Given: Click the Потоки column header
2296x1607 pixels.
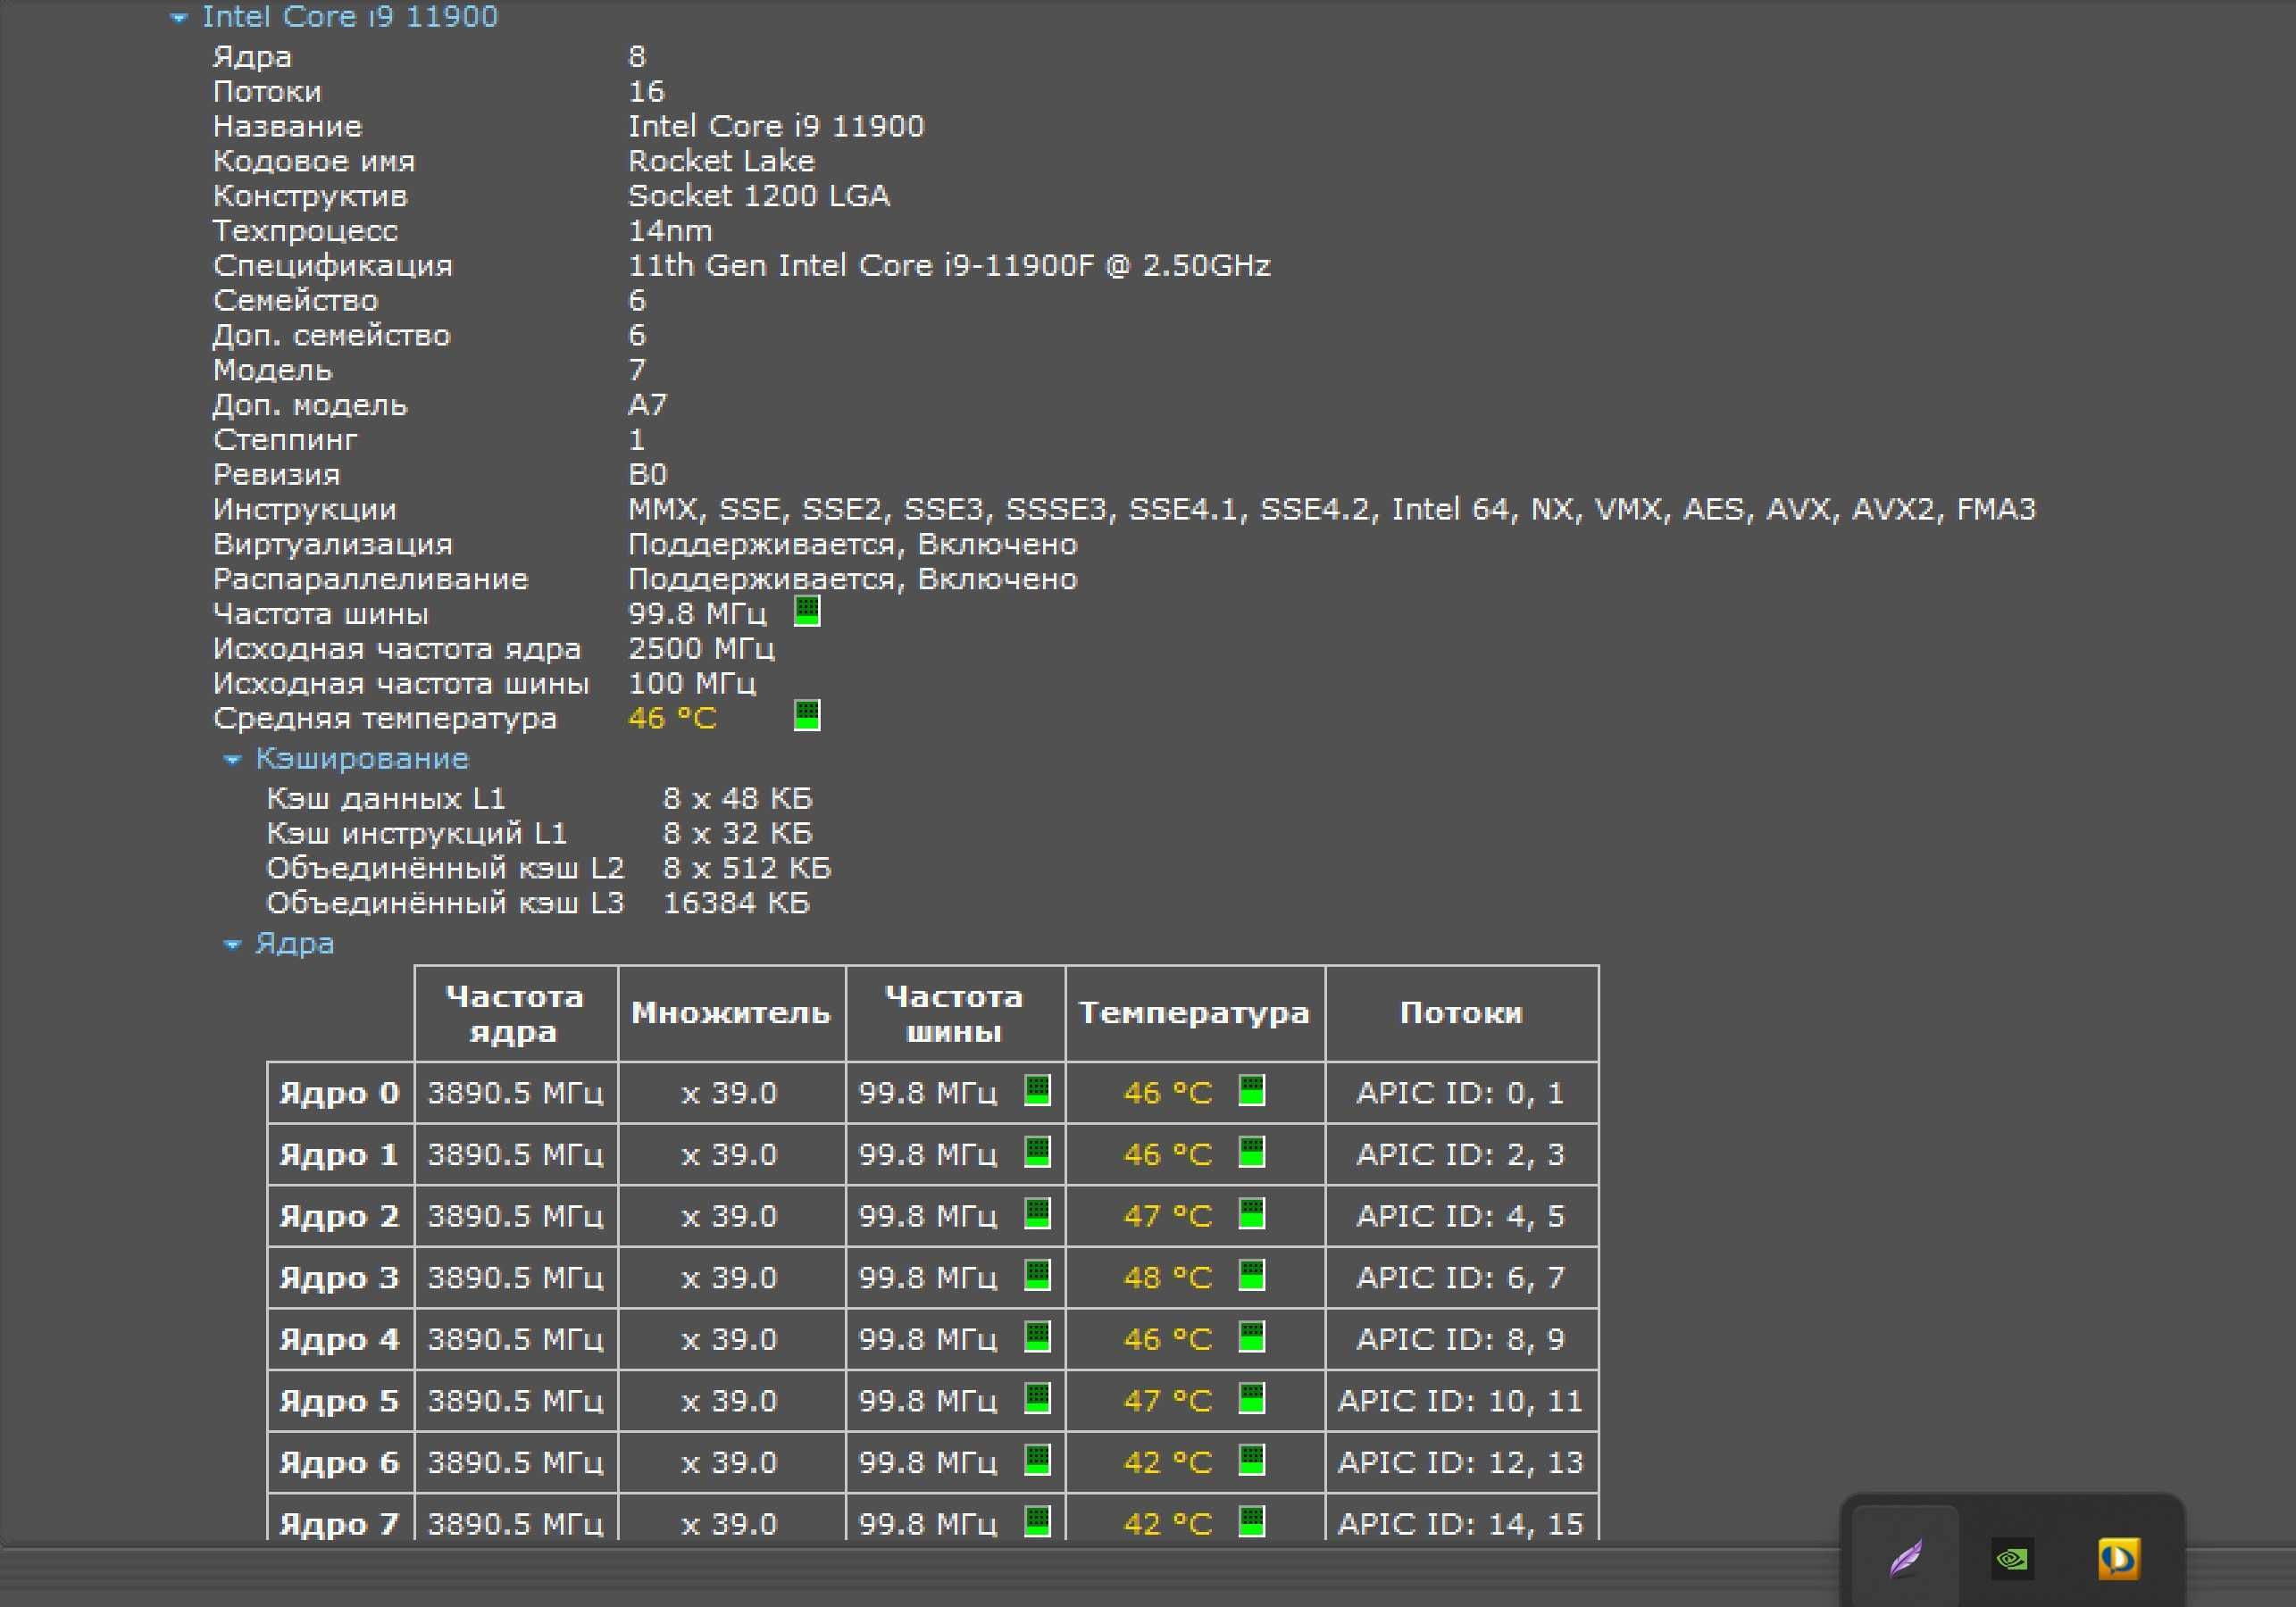Looking at the screenshot, I should pos(1462,1014).
